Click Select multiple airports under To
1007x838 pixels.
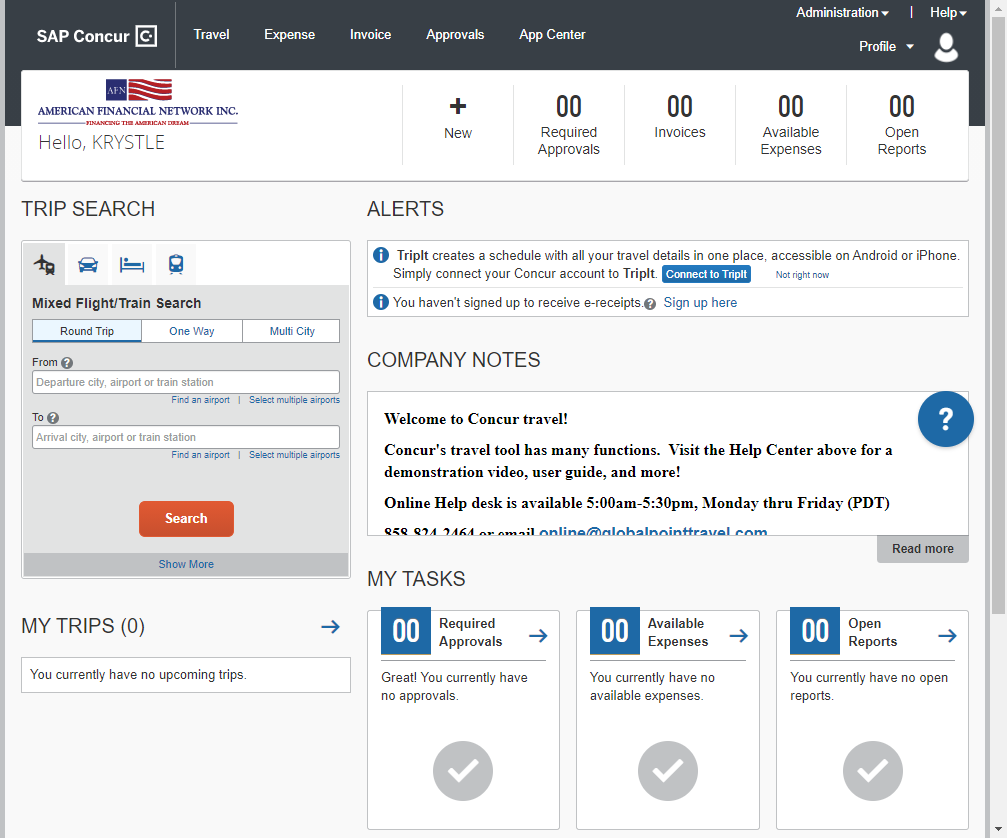coord(294,455)
